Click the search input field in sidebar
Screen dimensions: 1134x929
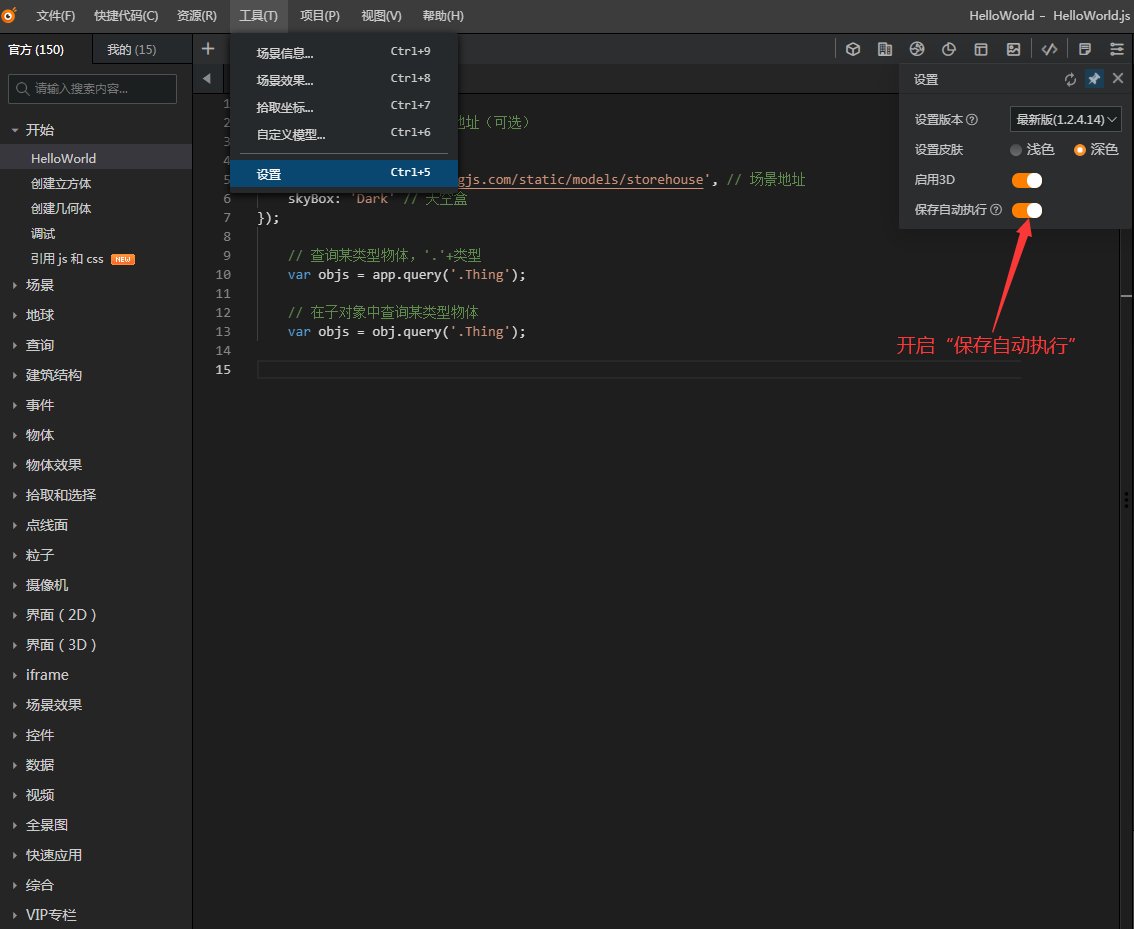pyautogui.click(x=90, y=88)
